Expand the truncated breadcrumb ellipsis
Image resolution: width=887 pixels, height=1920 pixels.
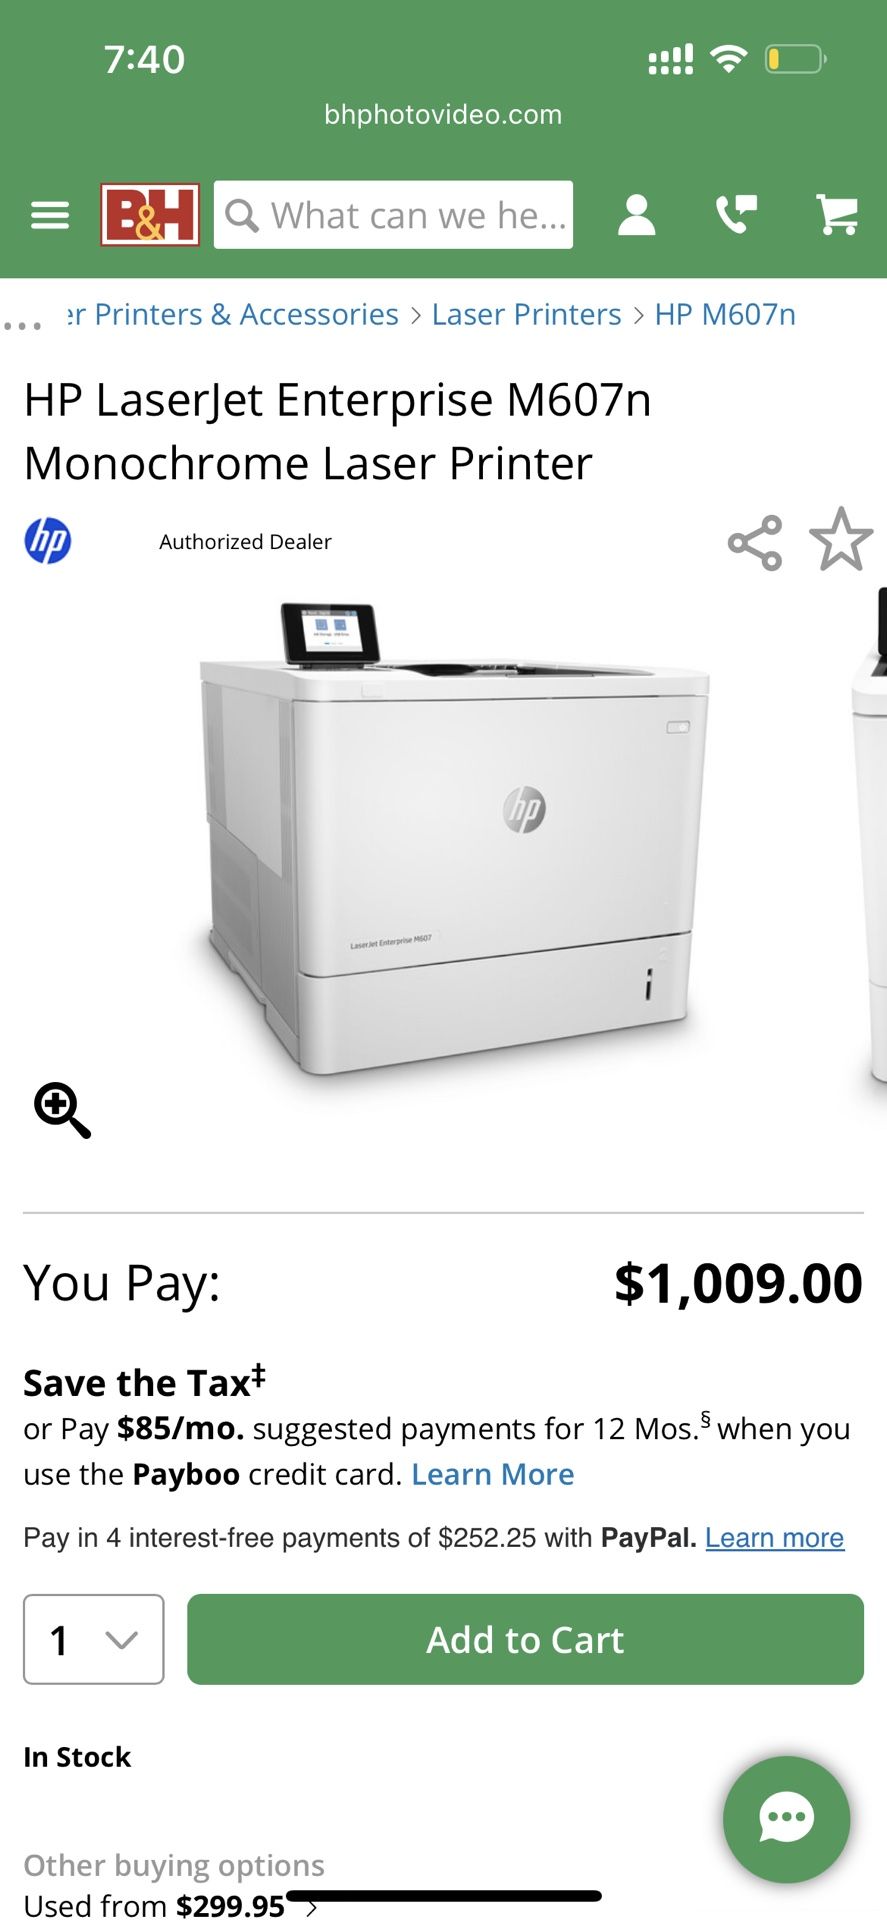22,325
